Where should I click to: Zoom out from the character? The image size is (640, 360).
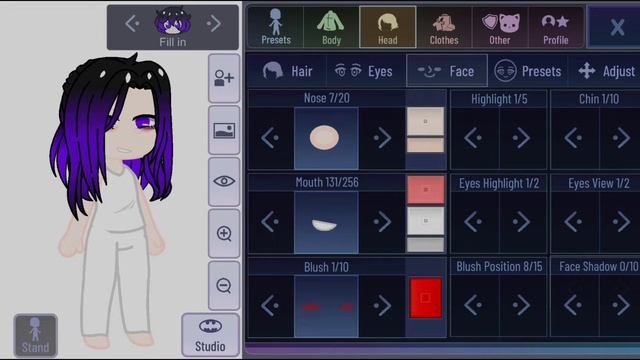click(224, 286)
